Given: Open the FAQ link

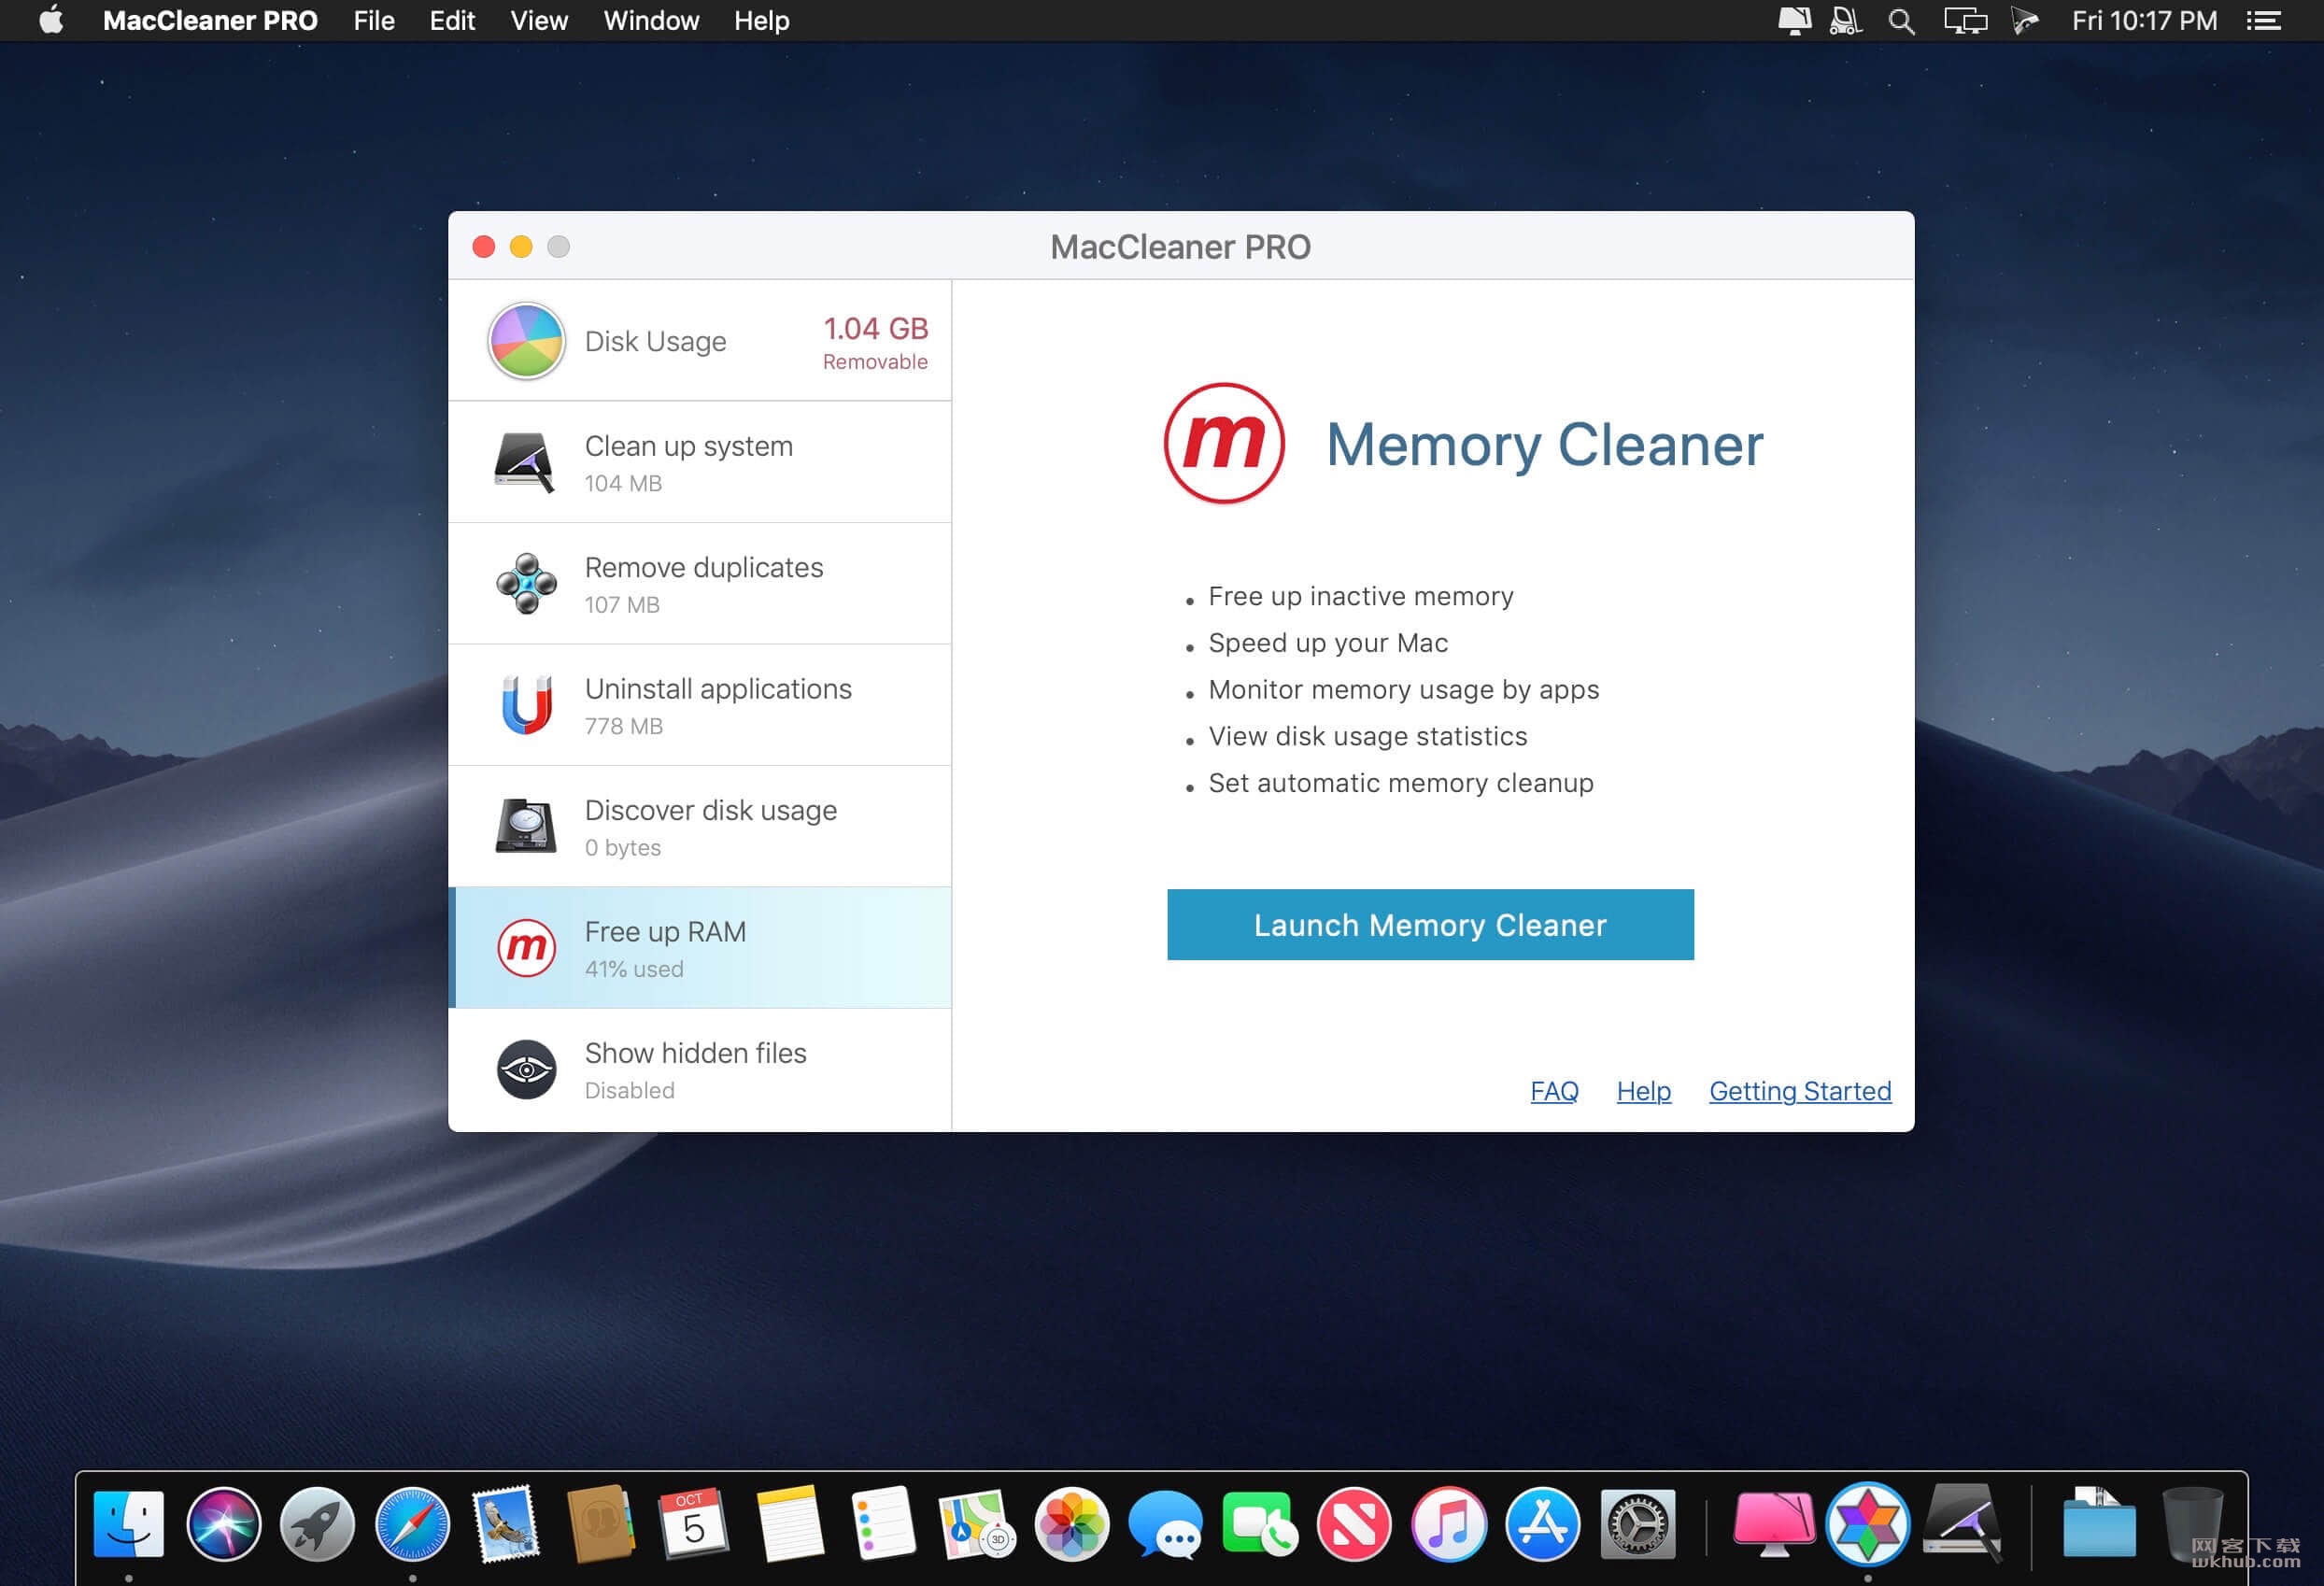Looking at the screenshot, I should [x=1554, y=1091].
